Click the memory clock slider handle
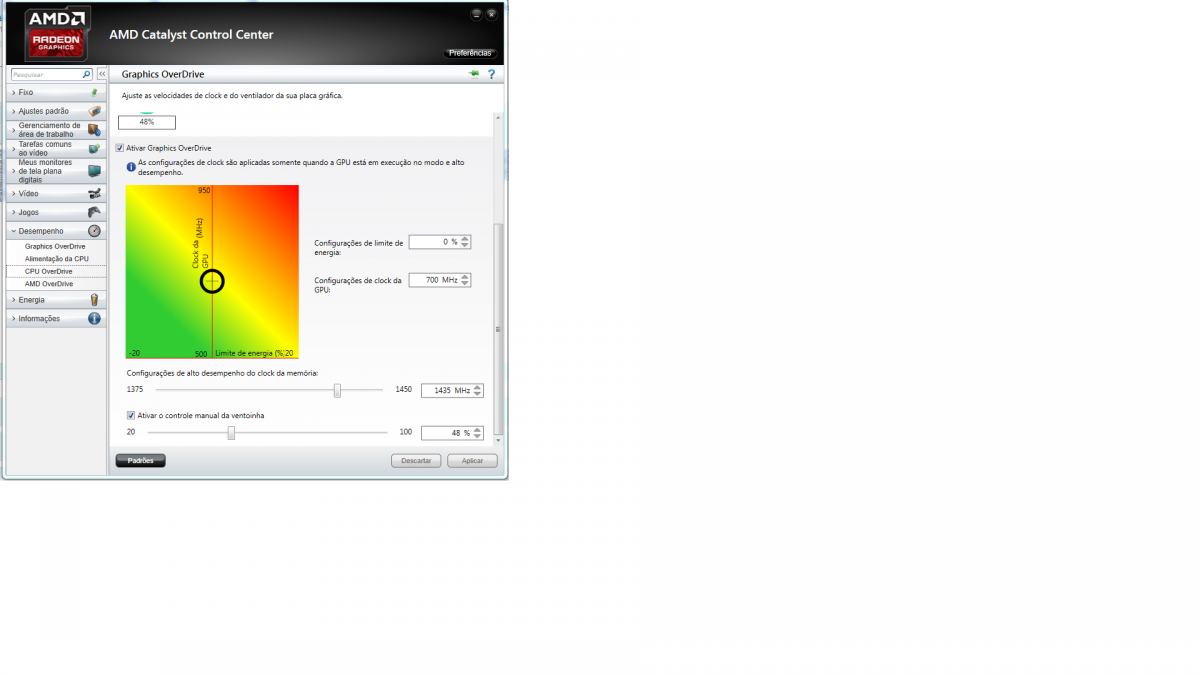Viewport: 1200px width, 675px height. tap(337, 390)
